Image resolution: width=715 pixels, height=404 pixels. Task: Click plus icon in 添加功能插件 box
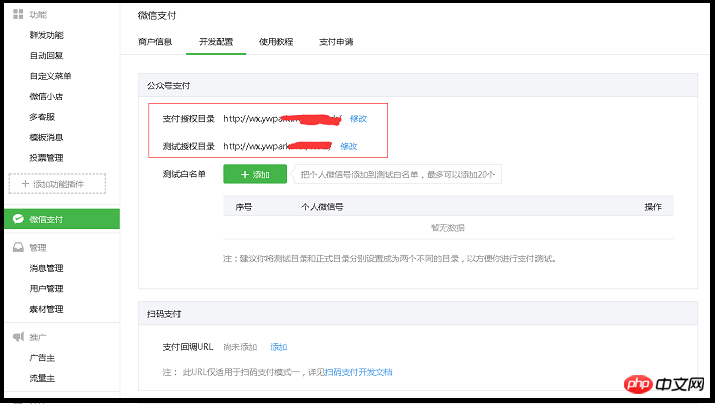[26, 184]
